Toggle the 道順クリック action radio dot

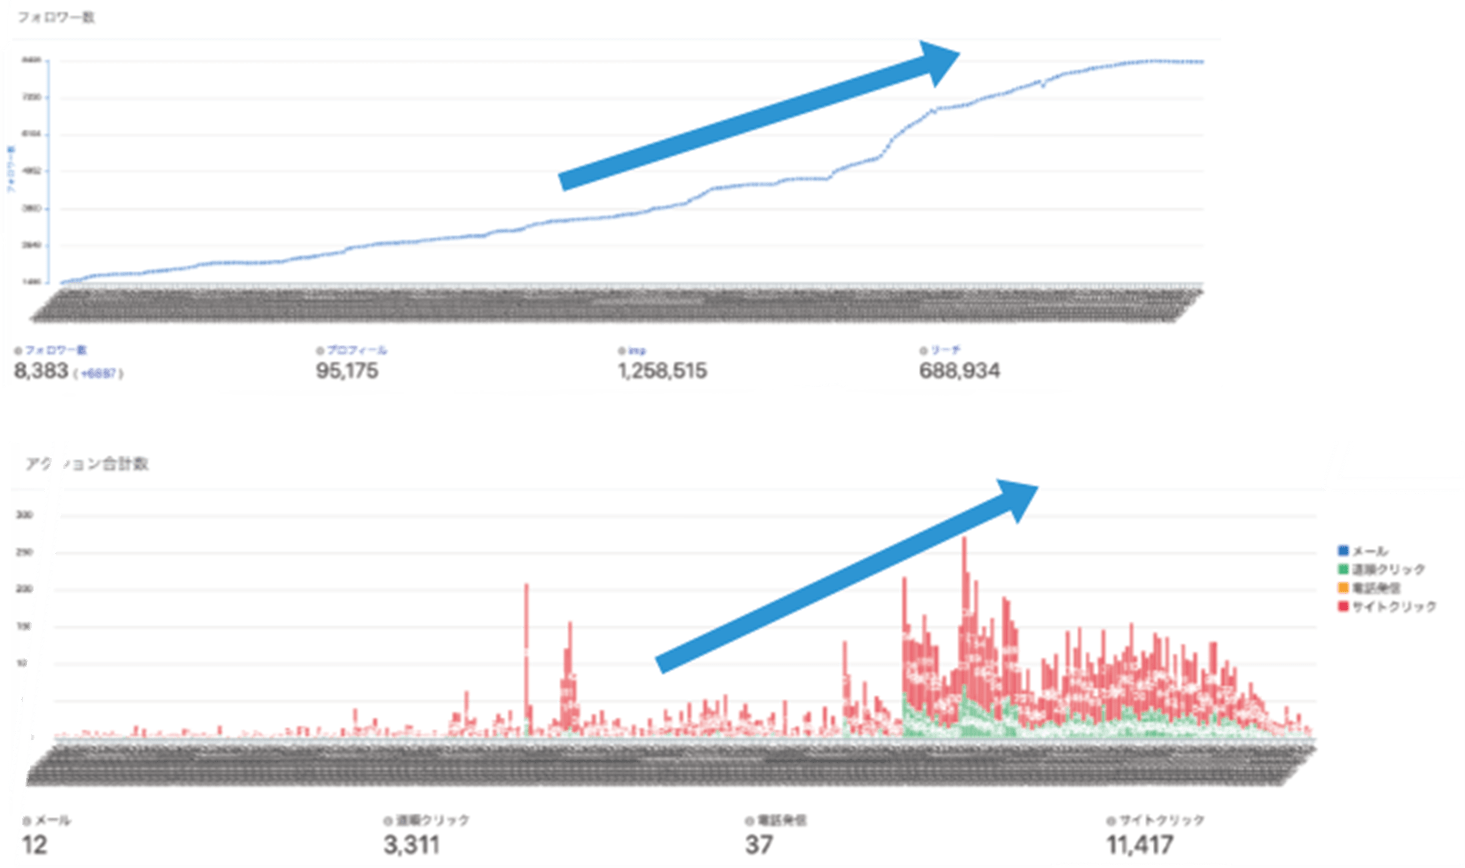(x=388, y=821)
